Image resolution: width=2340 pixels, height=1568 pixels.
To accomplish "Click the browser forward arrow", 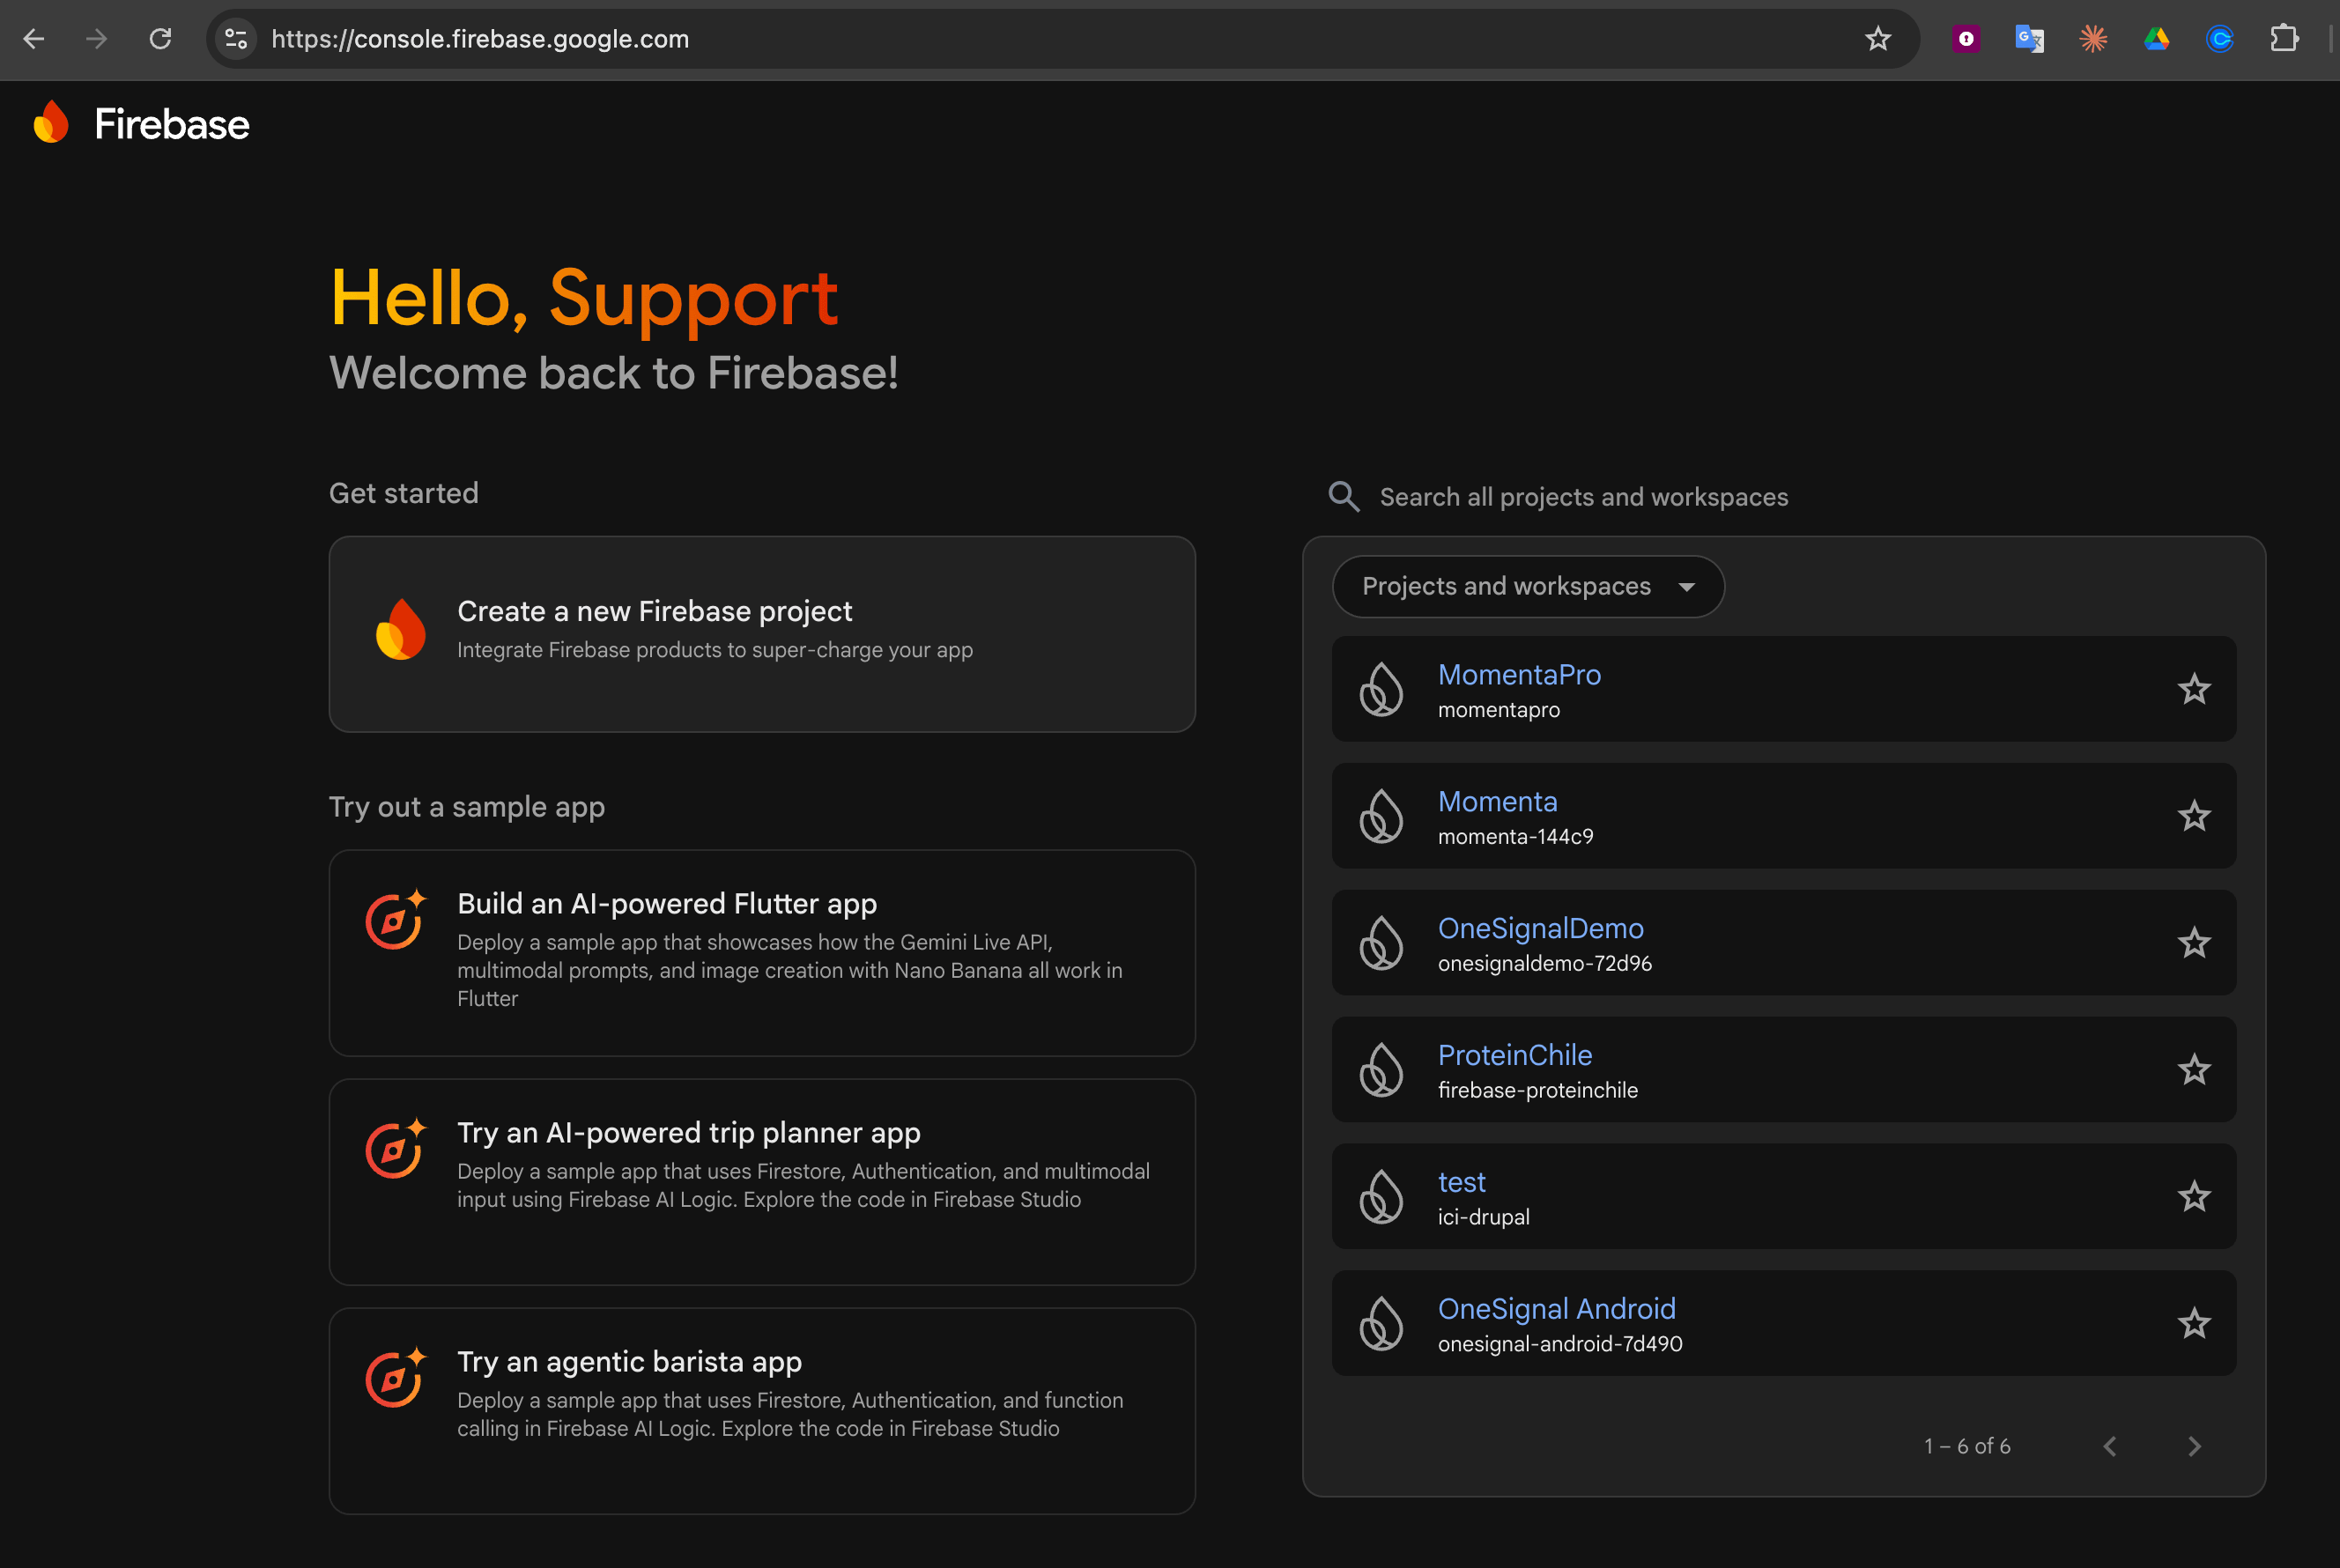I will 97,39.
